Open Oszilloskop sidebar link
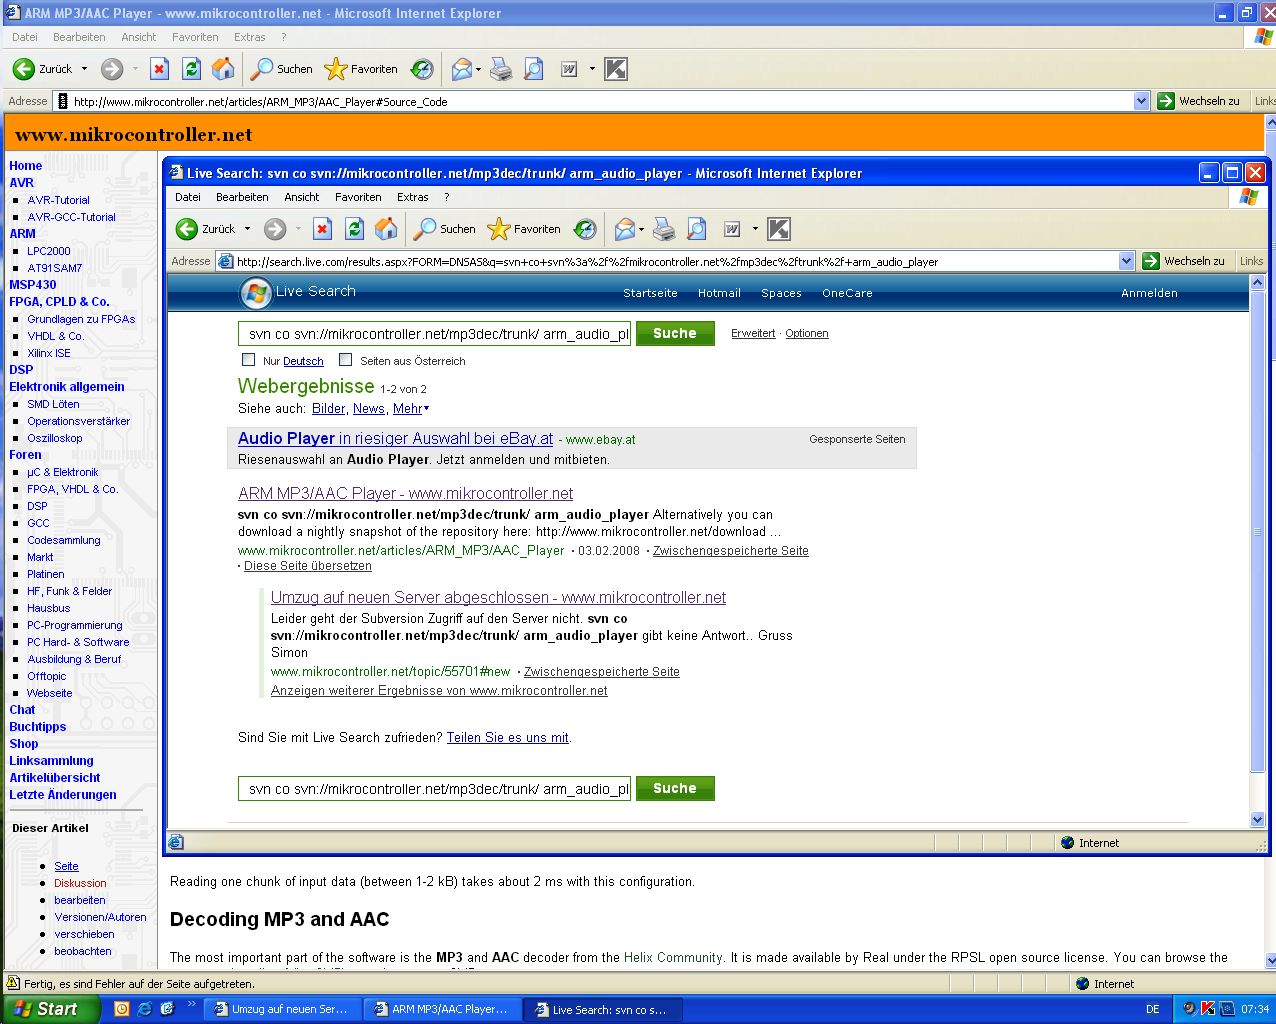Screen dimensions: 1276x1024 [55, 438]
